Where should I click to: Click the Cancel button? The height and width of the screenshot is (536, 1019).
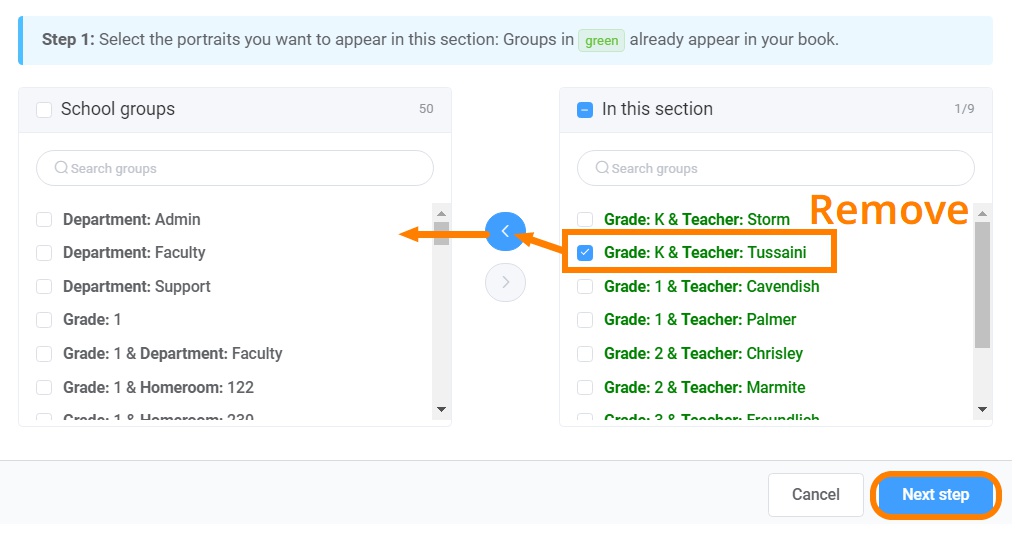coord(816,495)
